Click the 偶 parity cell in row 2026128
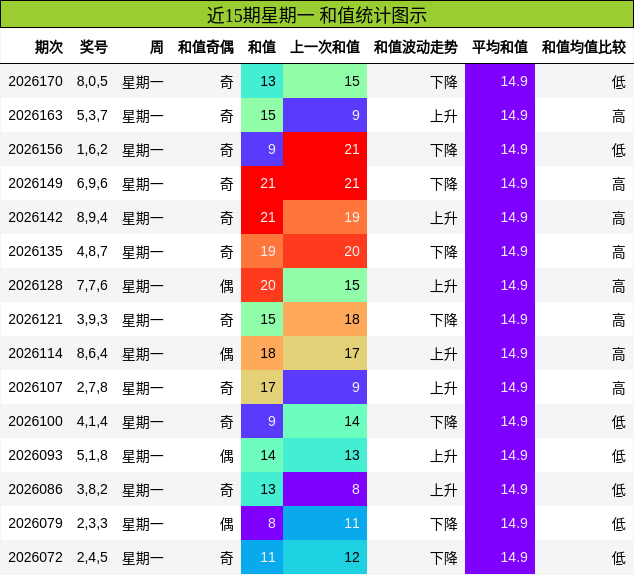Image resolution: width=634 pixels, height=575 pixels. pyautogui.click(x=227, y=286)
